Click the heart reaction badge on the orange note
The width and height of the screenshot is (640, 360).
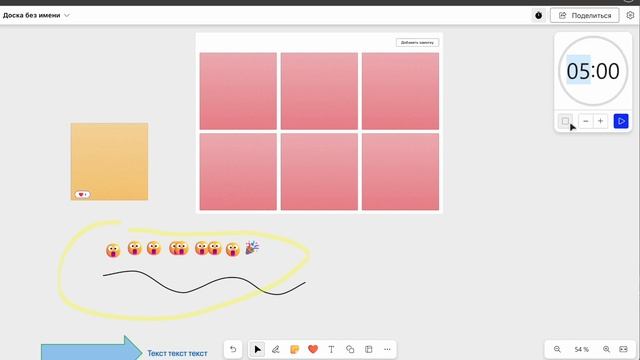tap(82, 195)
